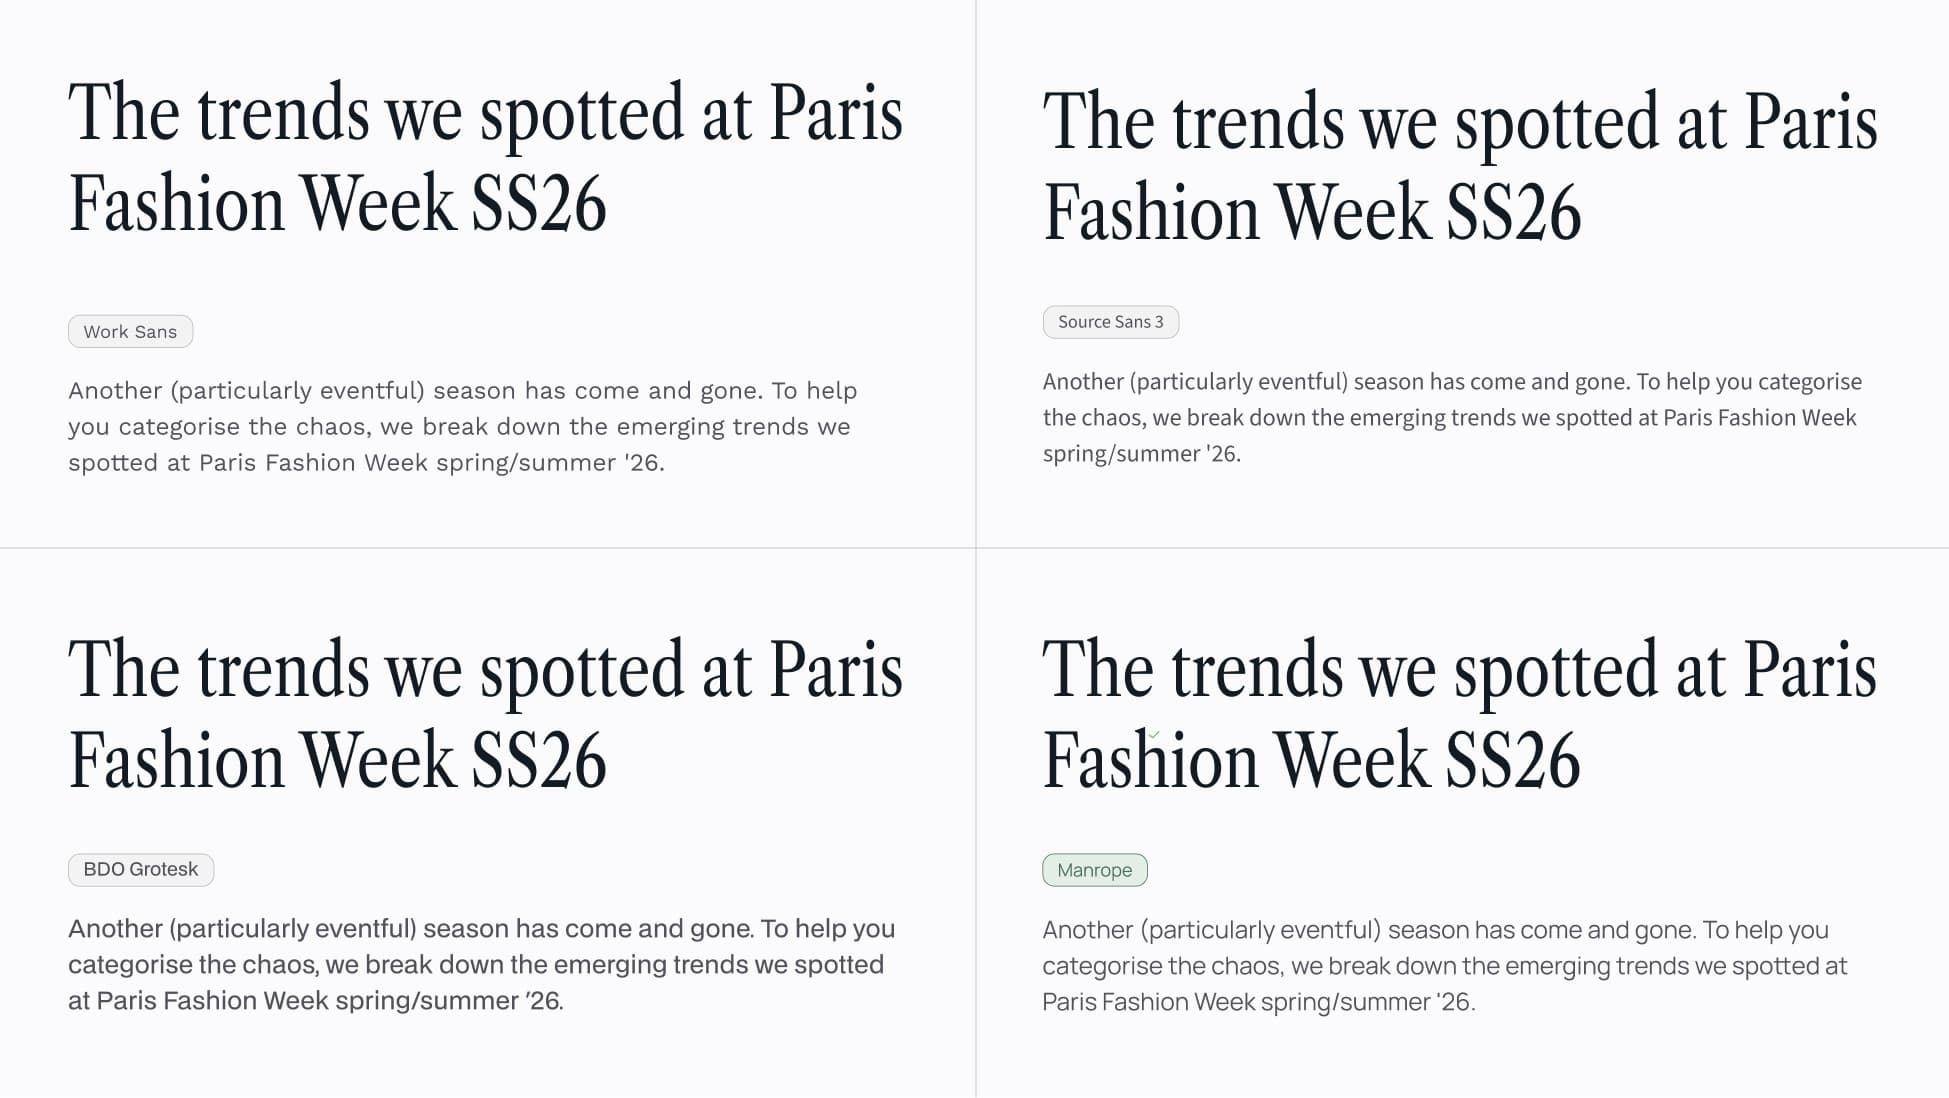The width and height of the screenshot is (1949, 1098).
Task: Select the Manrope label pill
Action: [1095, 870]
